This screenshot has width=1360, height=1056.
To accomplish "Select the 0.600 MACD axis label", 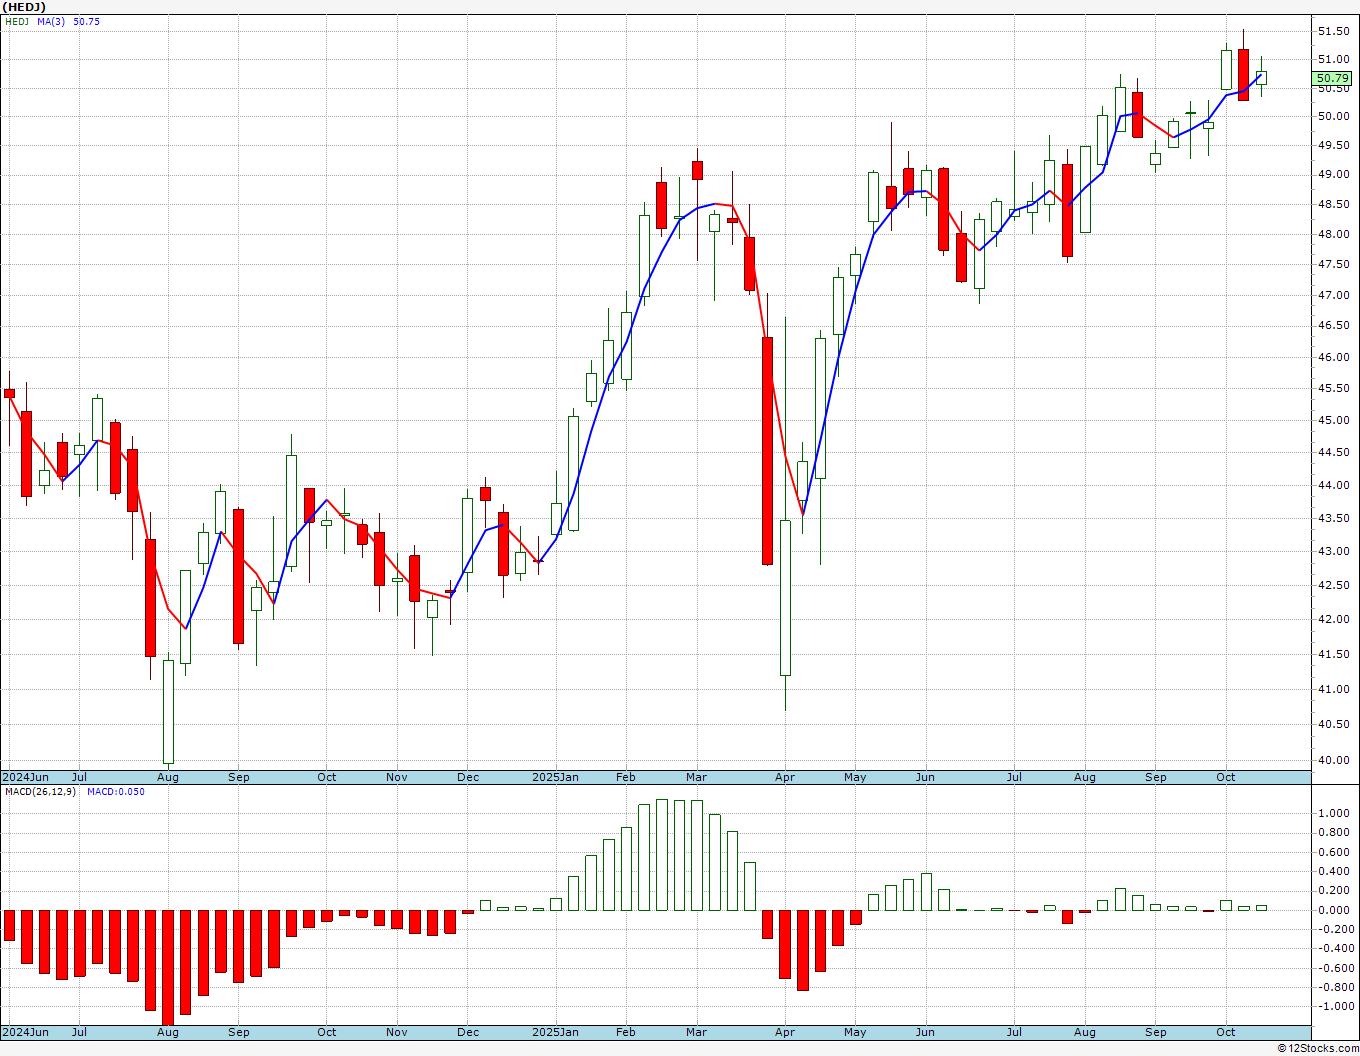I will tap(1333, 852).
